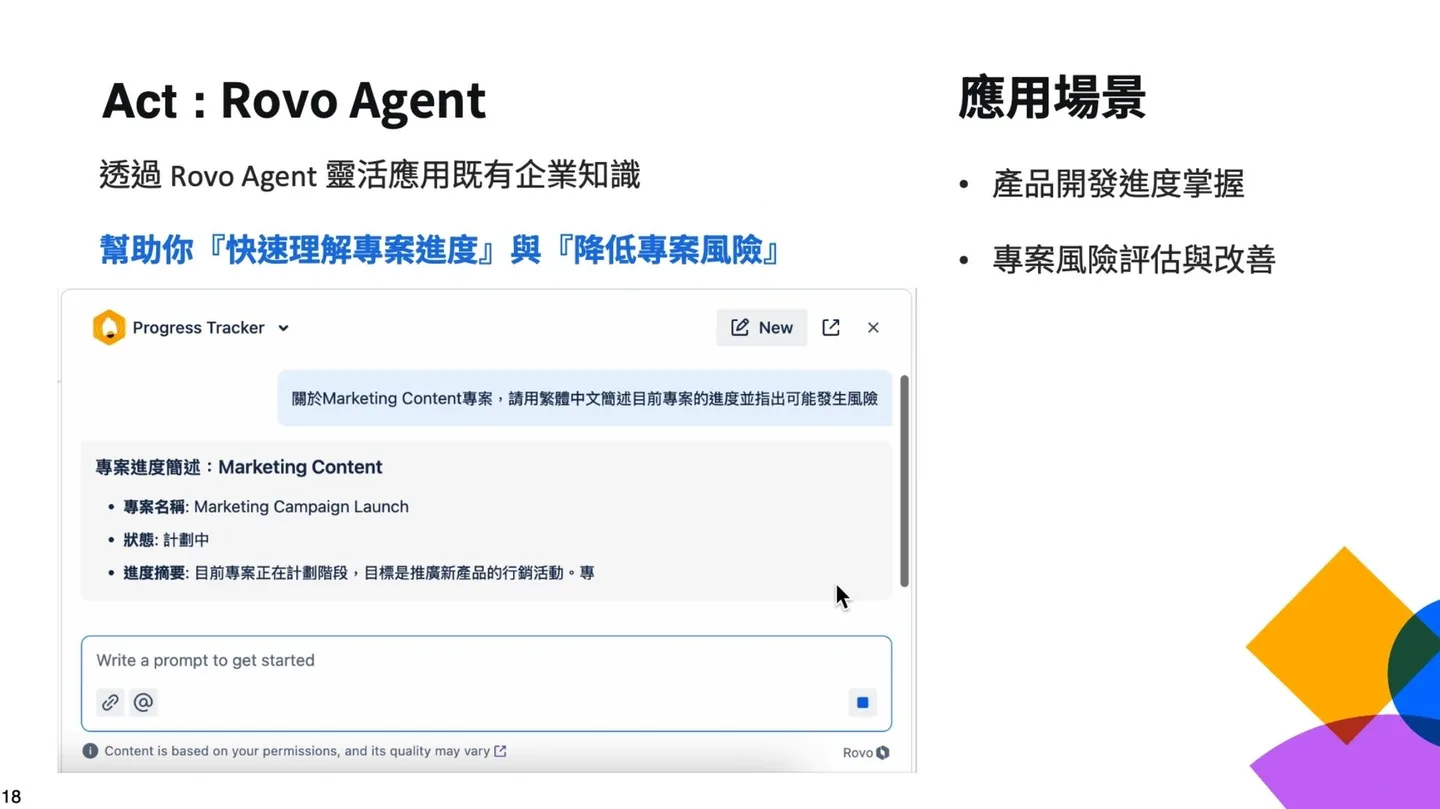This screenshot has width=1440, height=809.
Task: Open chat in a new window icon
Action: (831, 328)
